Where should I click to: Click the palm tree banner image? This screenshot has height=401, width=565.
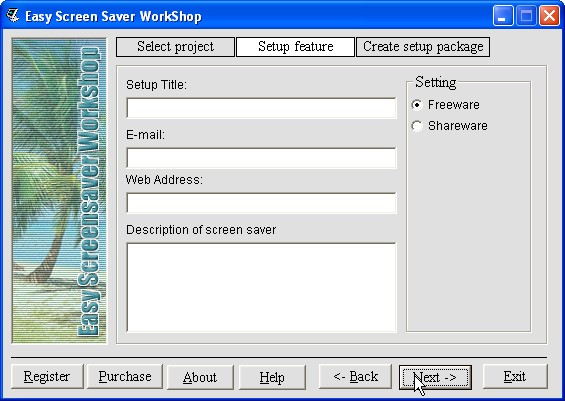59,191
